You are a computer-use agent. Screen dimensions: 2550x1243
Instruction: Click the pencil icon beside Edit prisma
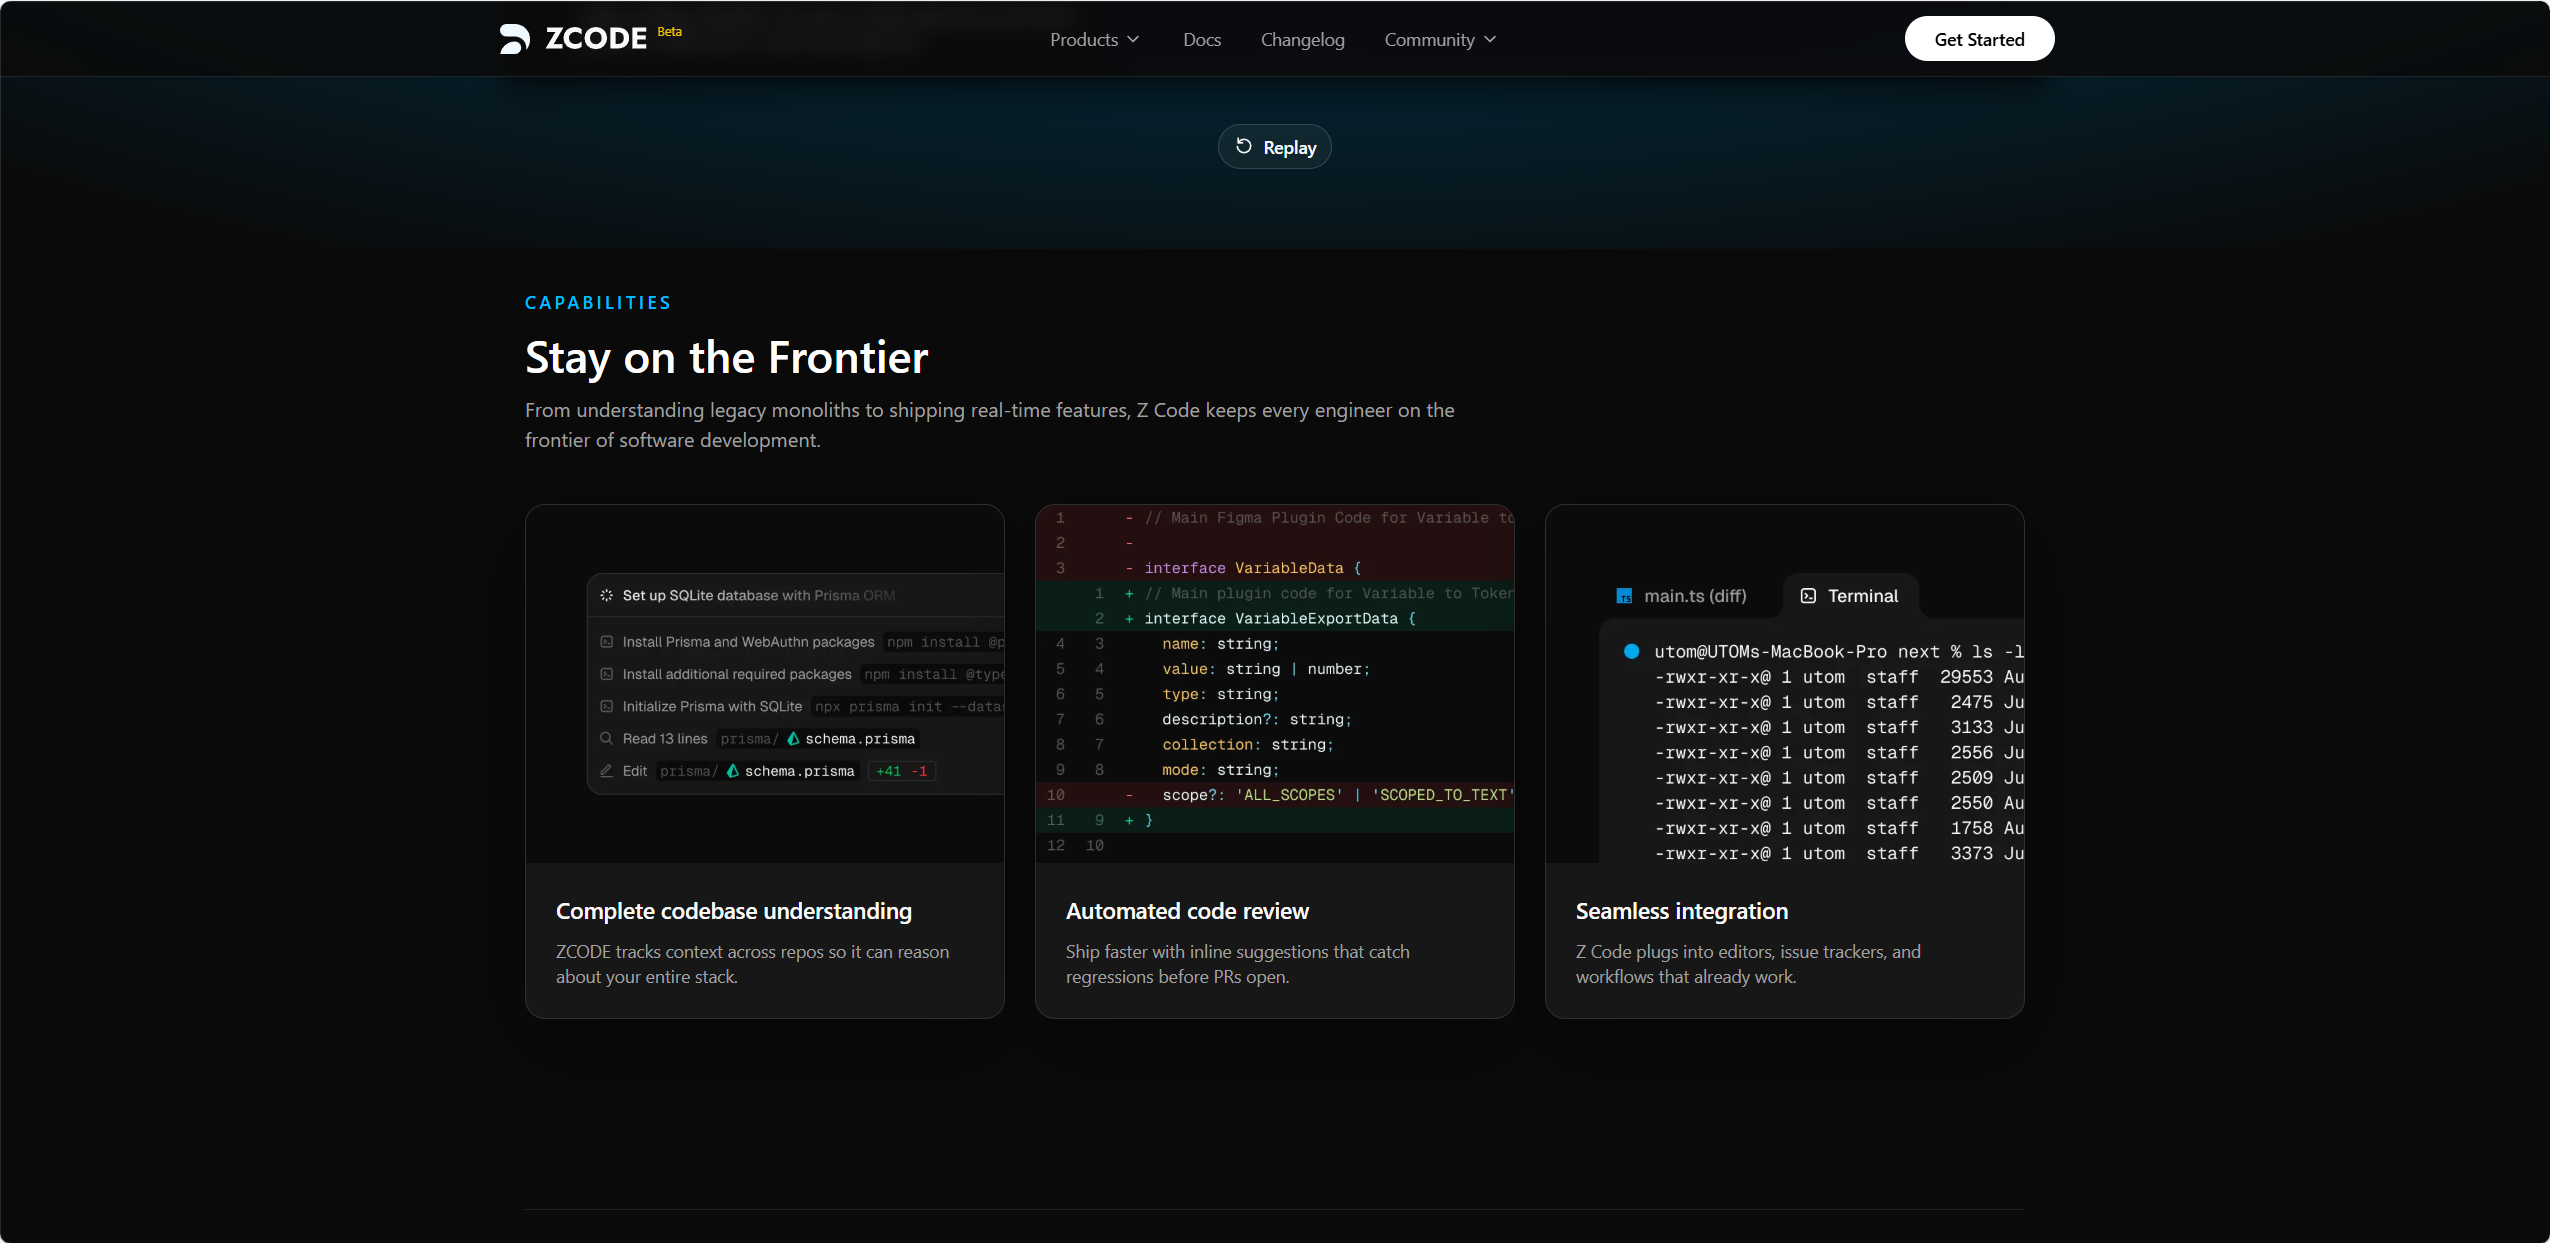coord(606,771)
